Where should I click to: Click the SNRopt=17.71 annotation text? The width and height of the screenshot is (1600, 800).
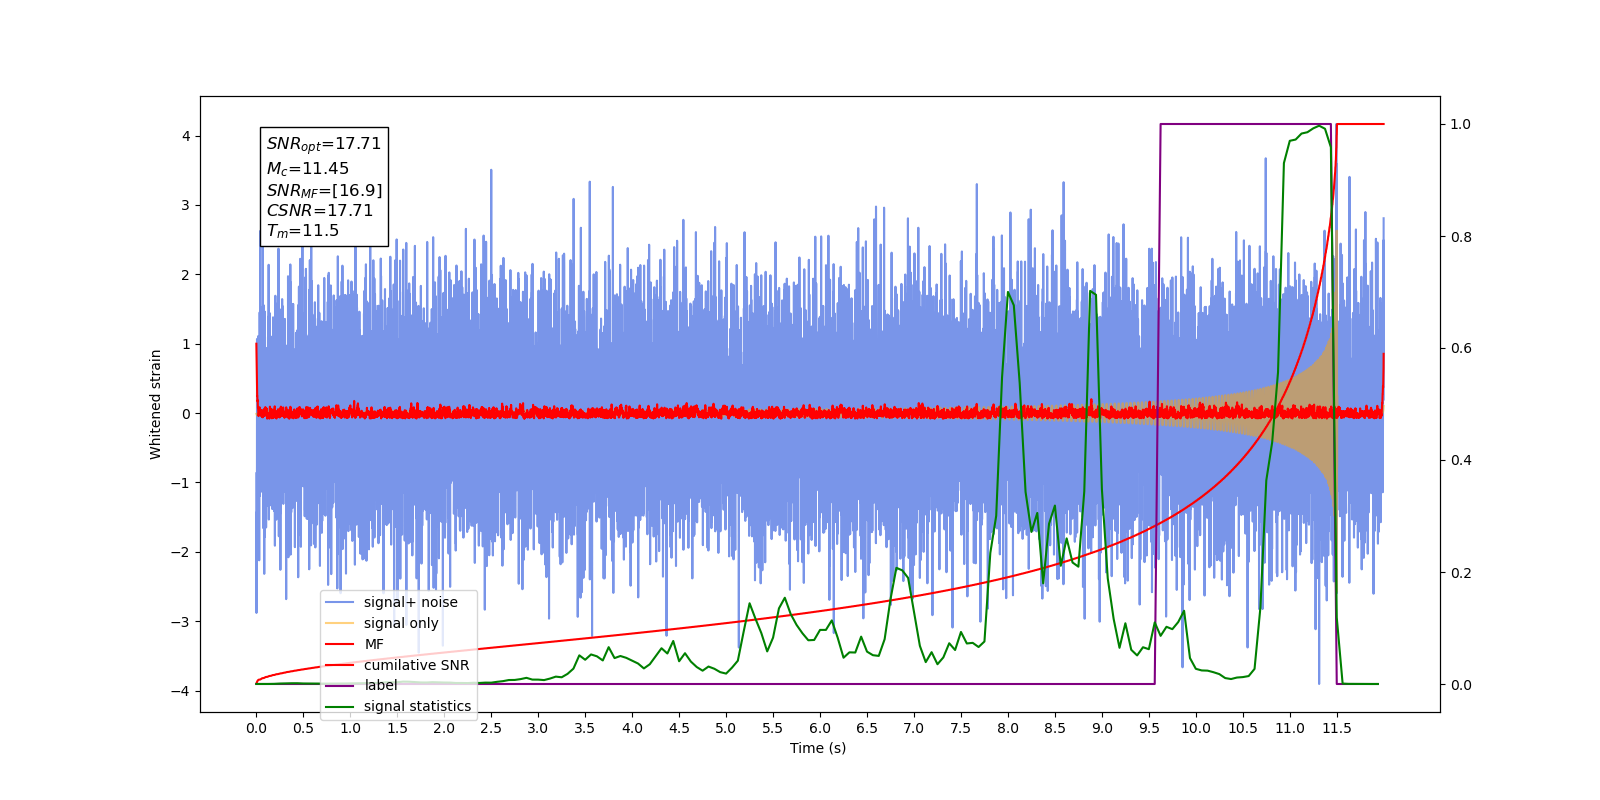click(324, 144)
